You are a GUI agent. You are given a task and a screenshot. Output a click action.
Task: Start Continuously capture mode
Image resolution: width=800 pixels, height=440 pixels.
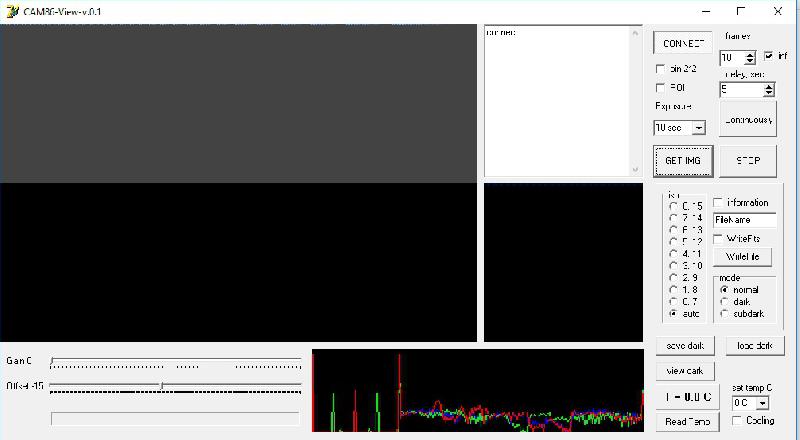(748, 120)
